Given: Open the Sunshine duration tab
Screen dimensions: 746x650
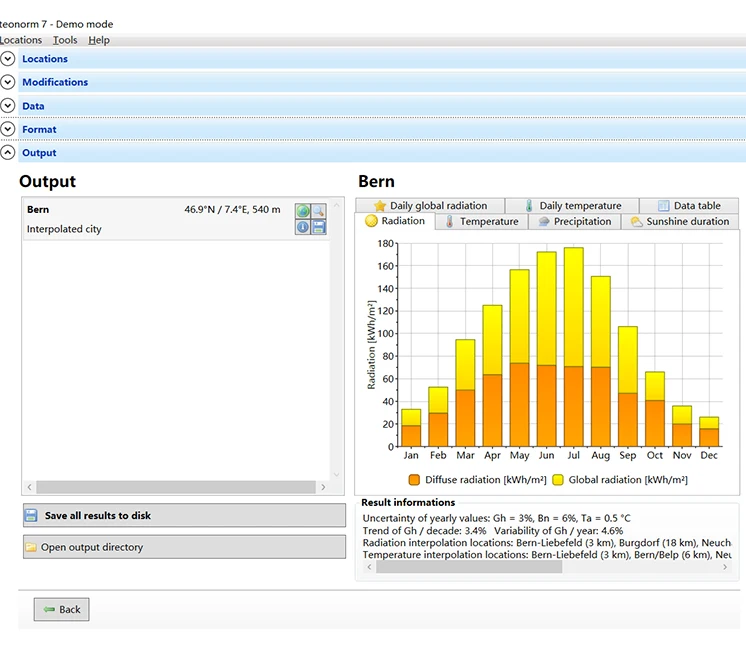Looking at the screenshot, I should pyautogui.click(x=679, y=221).
